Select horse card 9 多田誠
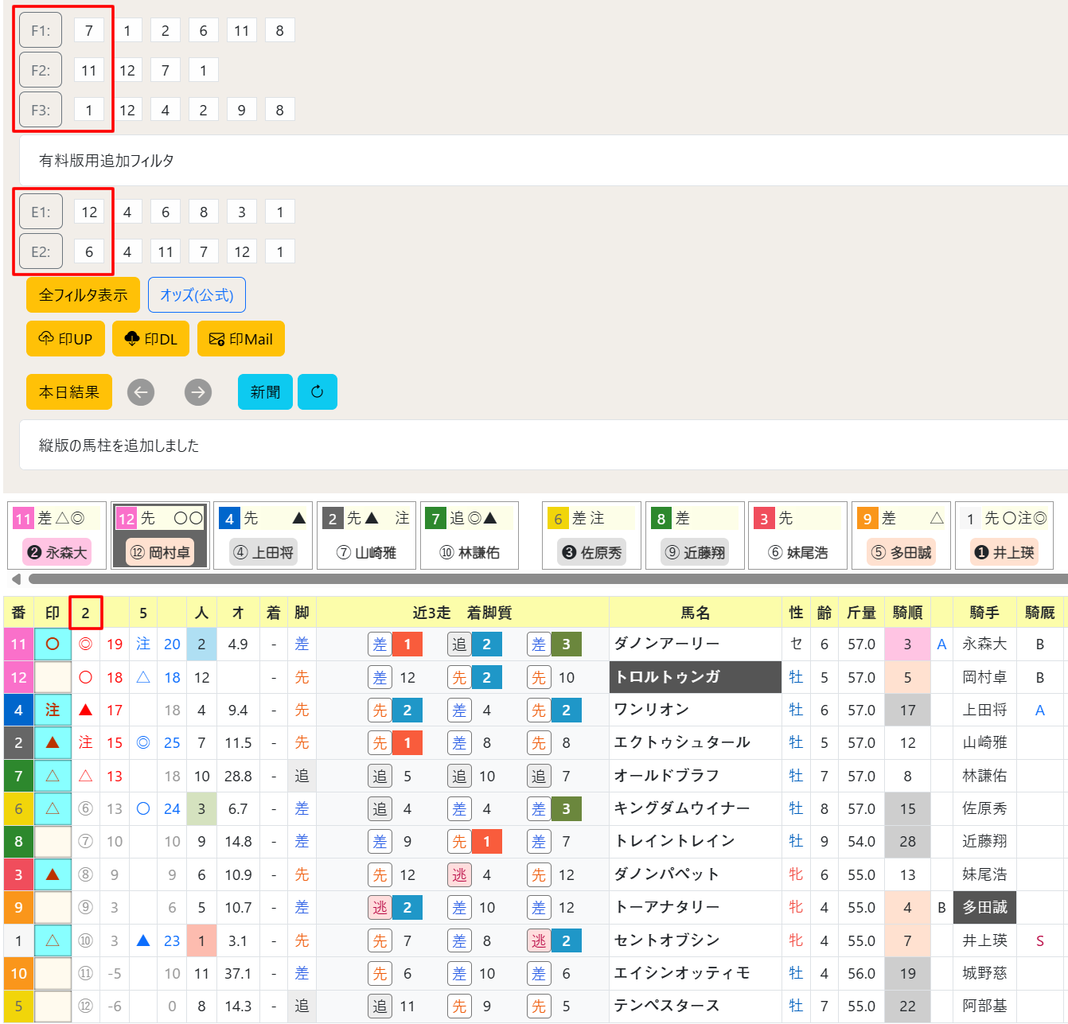Image resolution: width=1068 pixels, height=1024 pixels. point(901,536)
